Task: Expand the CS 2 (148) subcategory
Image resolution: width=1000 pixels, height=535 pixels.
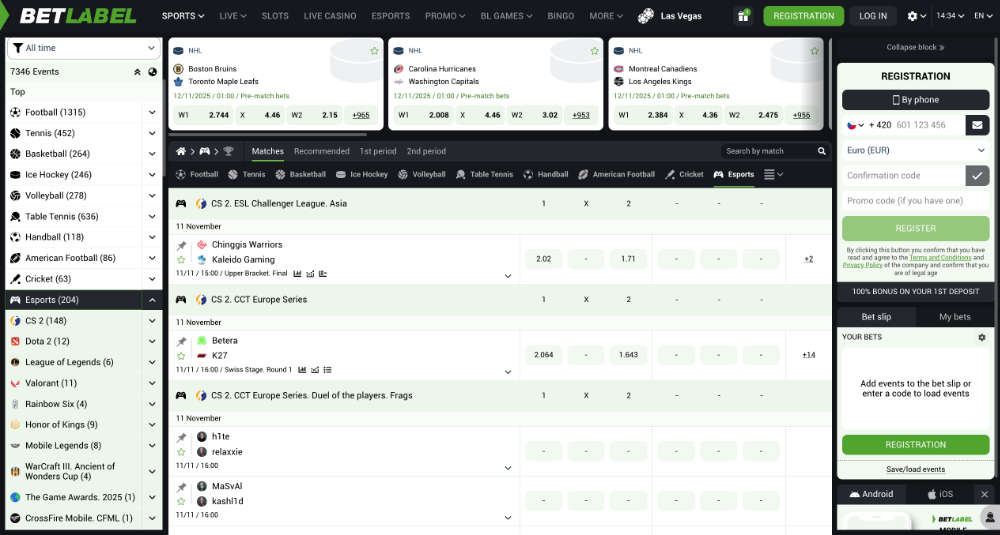Action: pos(152,321)
